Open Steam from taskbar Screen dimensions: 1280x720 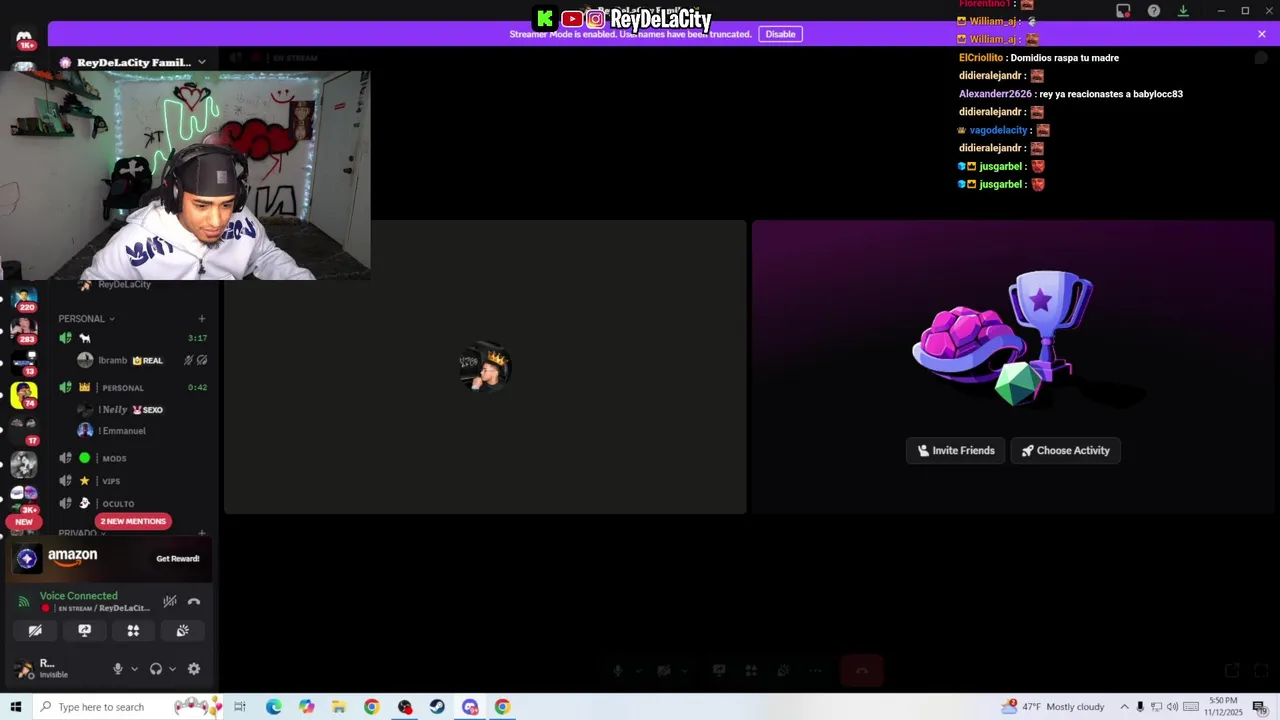point(437,707)
